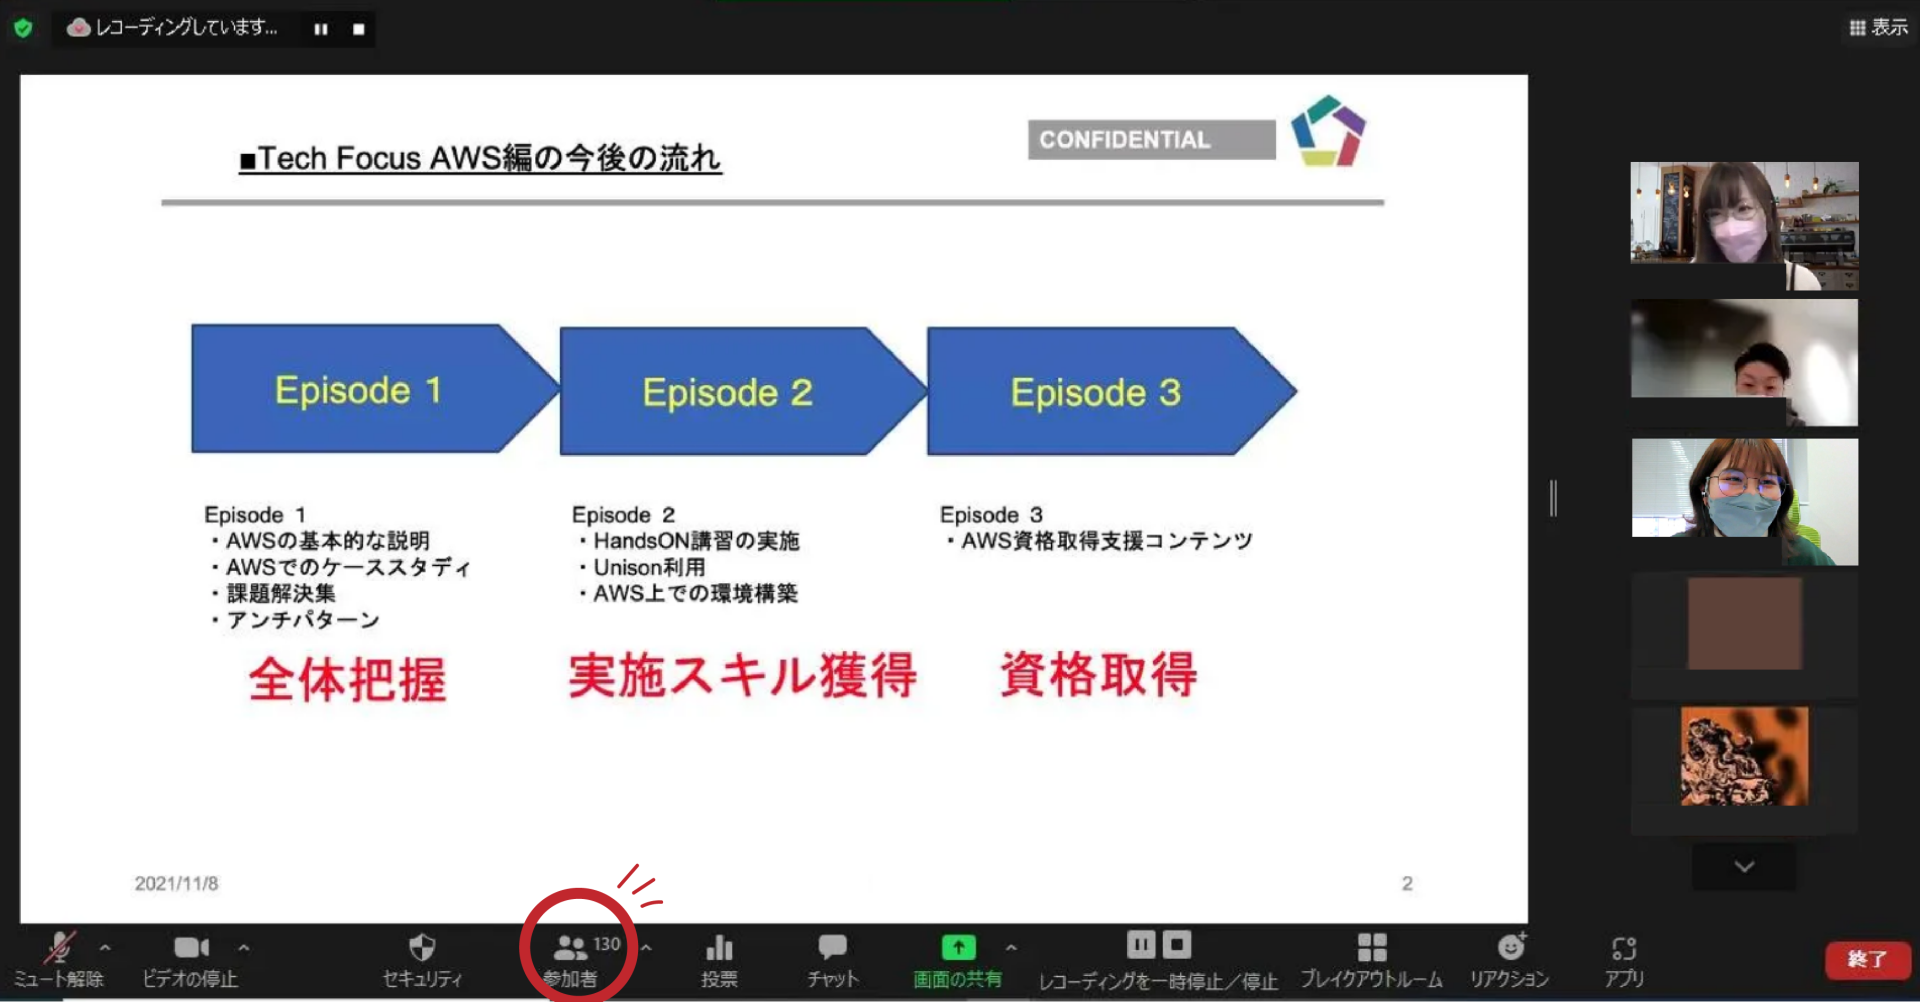
Task: Open ブレイクアウトルーム breakout rooms
Action: point(1372,960)
